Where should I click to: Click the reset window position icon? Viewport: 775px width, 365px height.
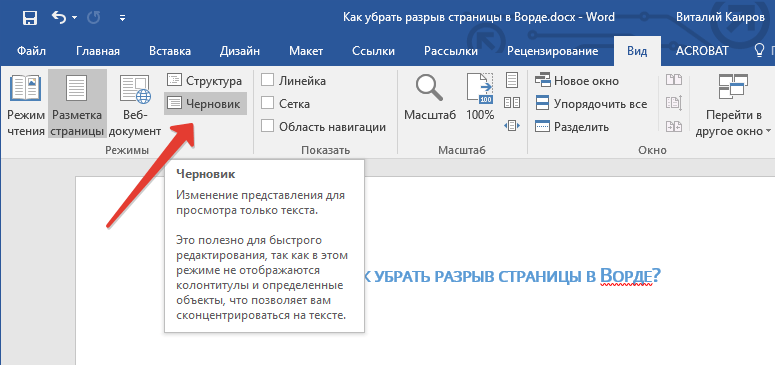[x=674, y=126]
